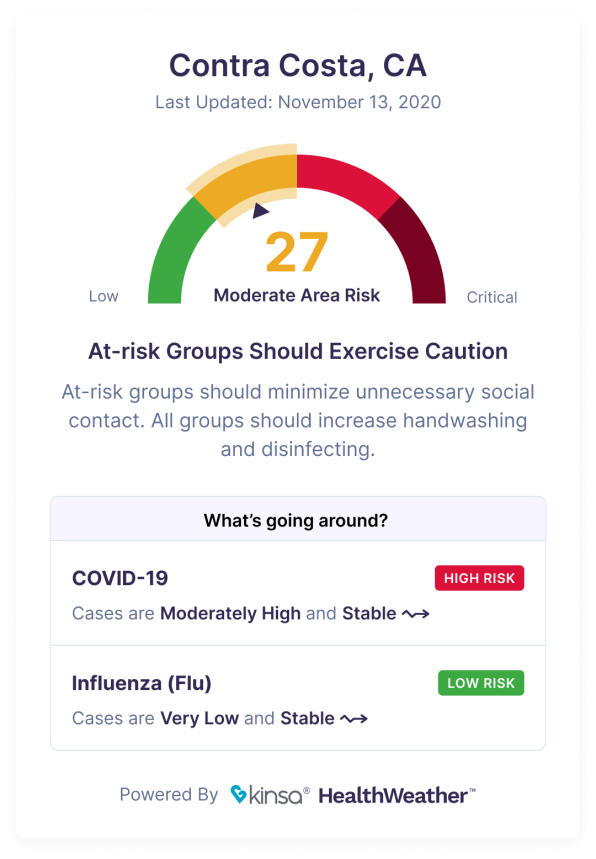The image size is (596, 859).
Task: Click the Contra Costa, CA title
Action: pyautogui.click(x=297, y=65)
